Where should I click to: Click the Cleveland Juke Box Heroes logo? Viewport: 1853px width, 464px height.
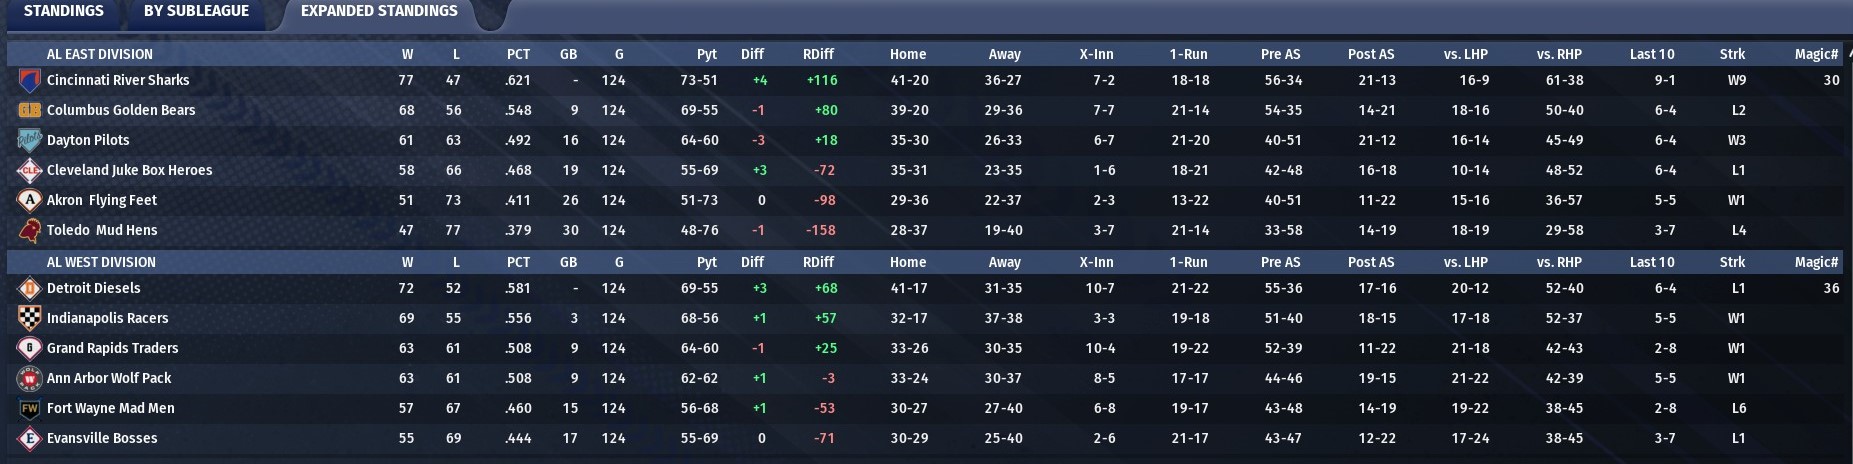click(x=29, y=171)
